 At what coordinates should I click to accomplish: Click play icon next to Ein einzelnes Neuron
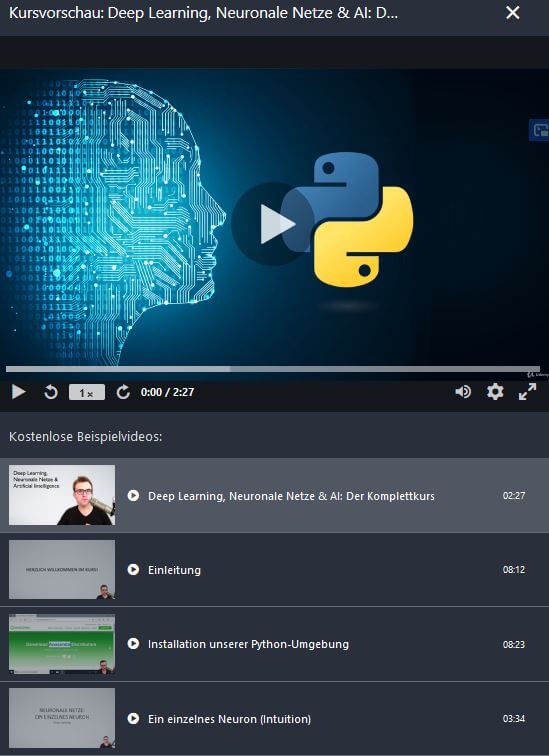point(134,718)
